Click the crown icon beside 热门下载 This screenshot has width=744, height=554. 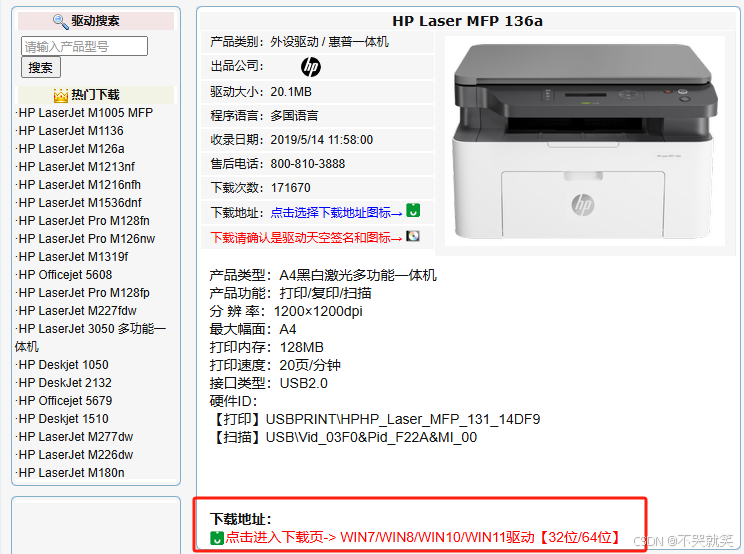pos(61,95)
